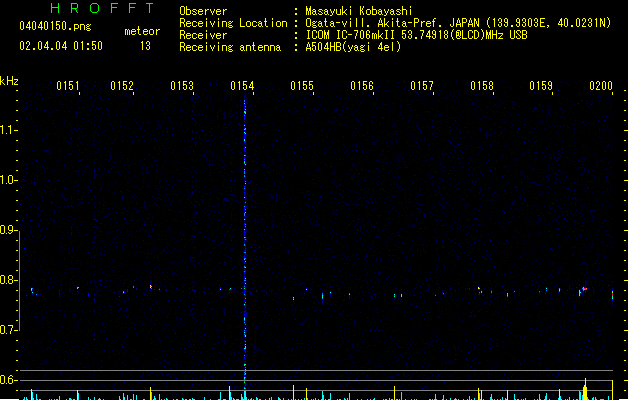Click the 0159 time marker
Screen dimensions: 629x400
pos(541,86)
